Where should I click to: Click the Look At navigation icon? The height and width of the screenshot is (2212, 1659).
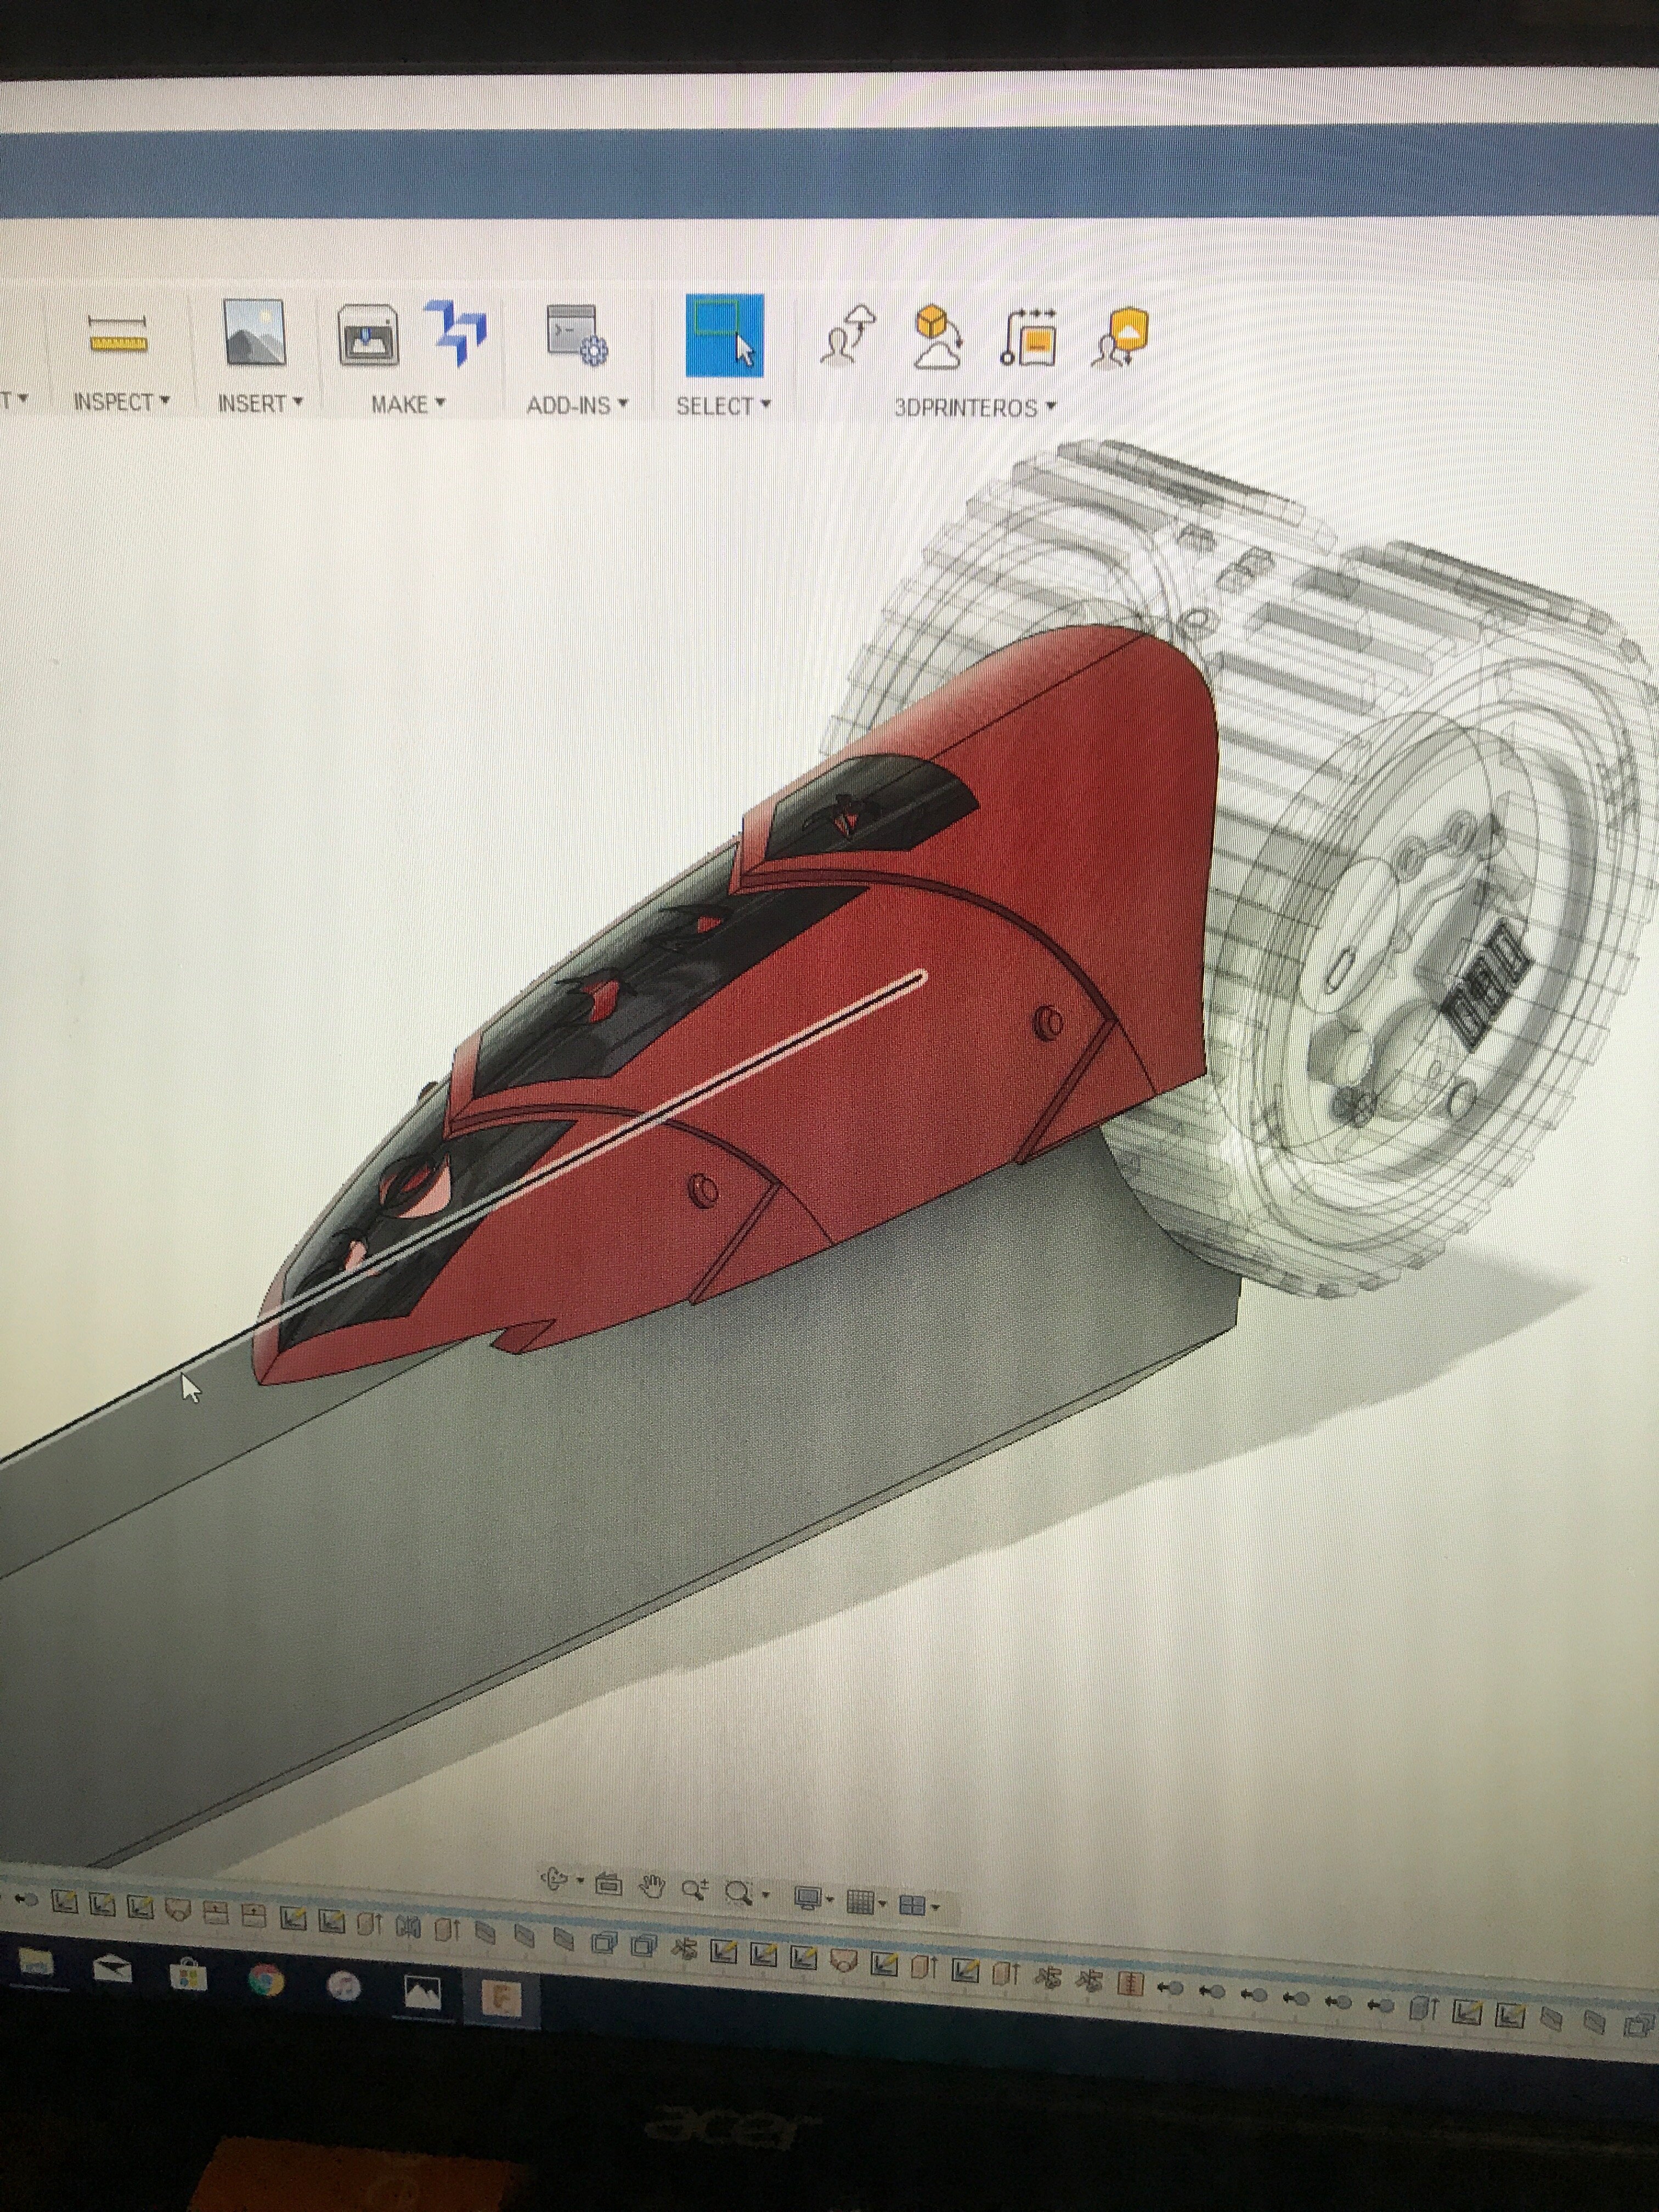(608, 1884)
